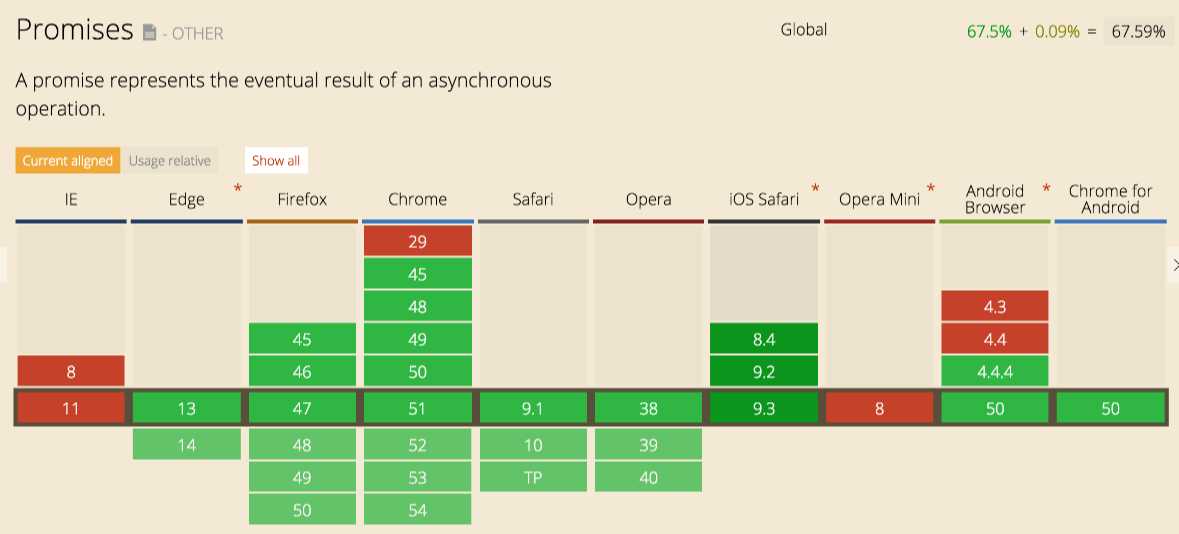Open the Global usage region selector
This screenshot has height=534, width=1179.
click(803, 30)
